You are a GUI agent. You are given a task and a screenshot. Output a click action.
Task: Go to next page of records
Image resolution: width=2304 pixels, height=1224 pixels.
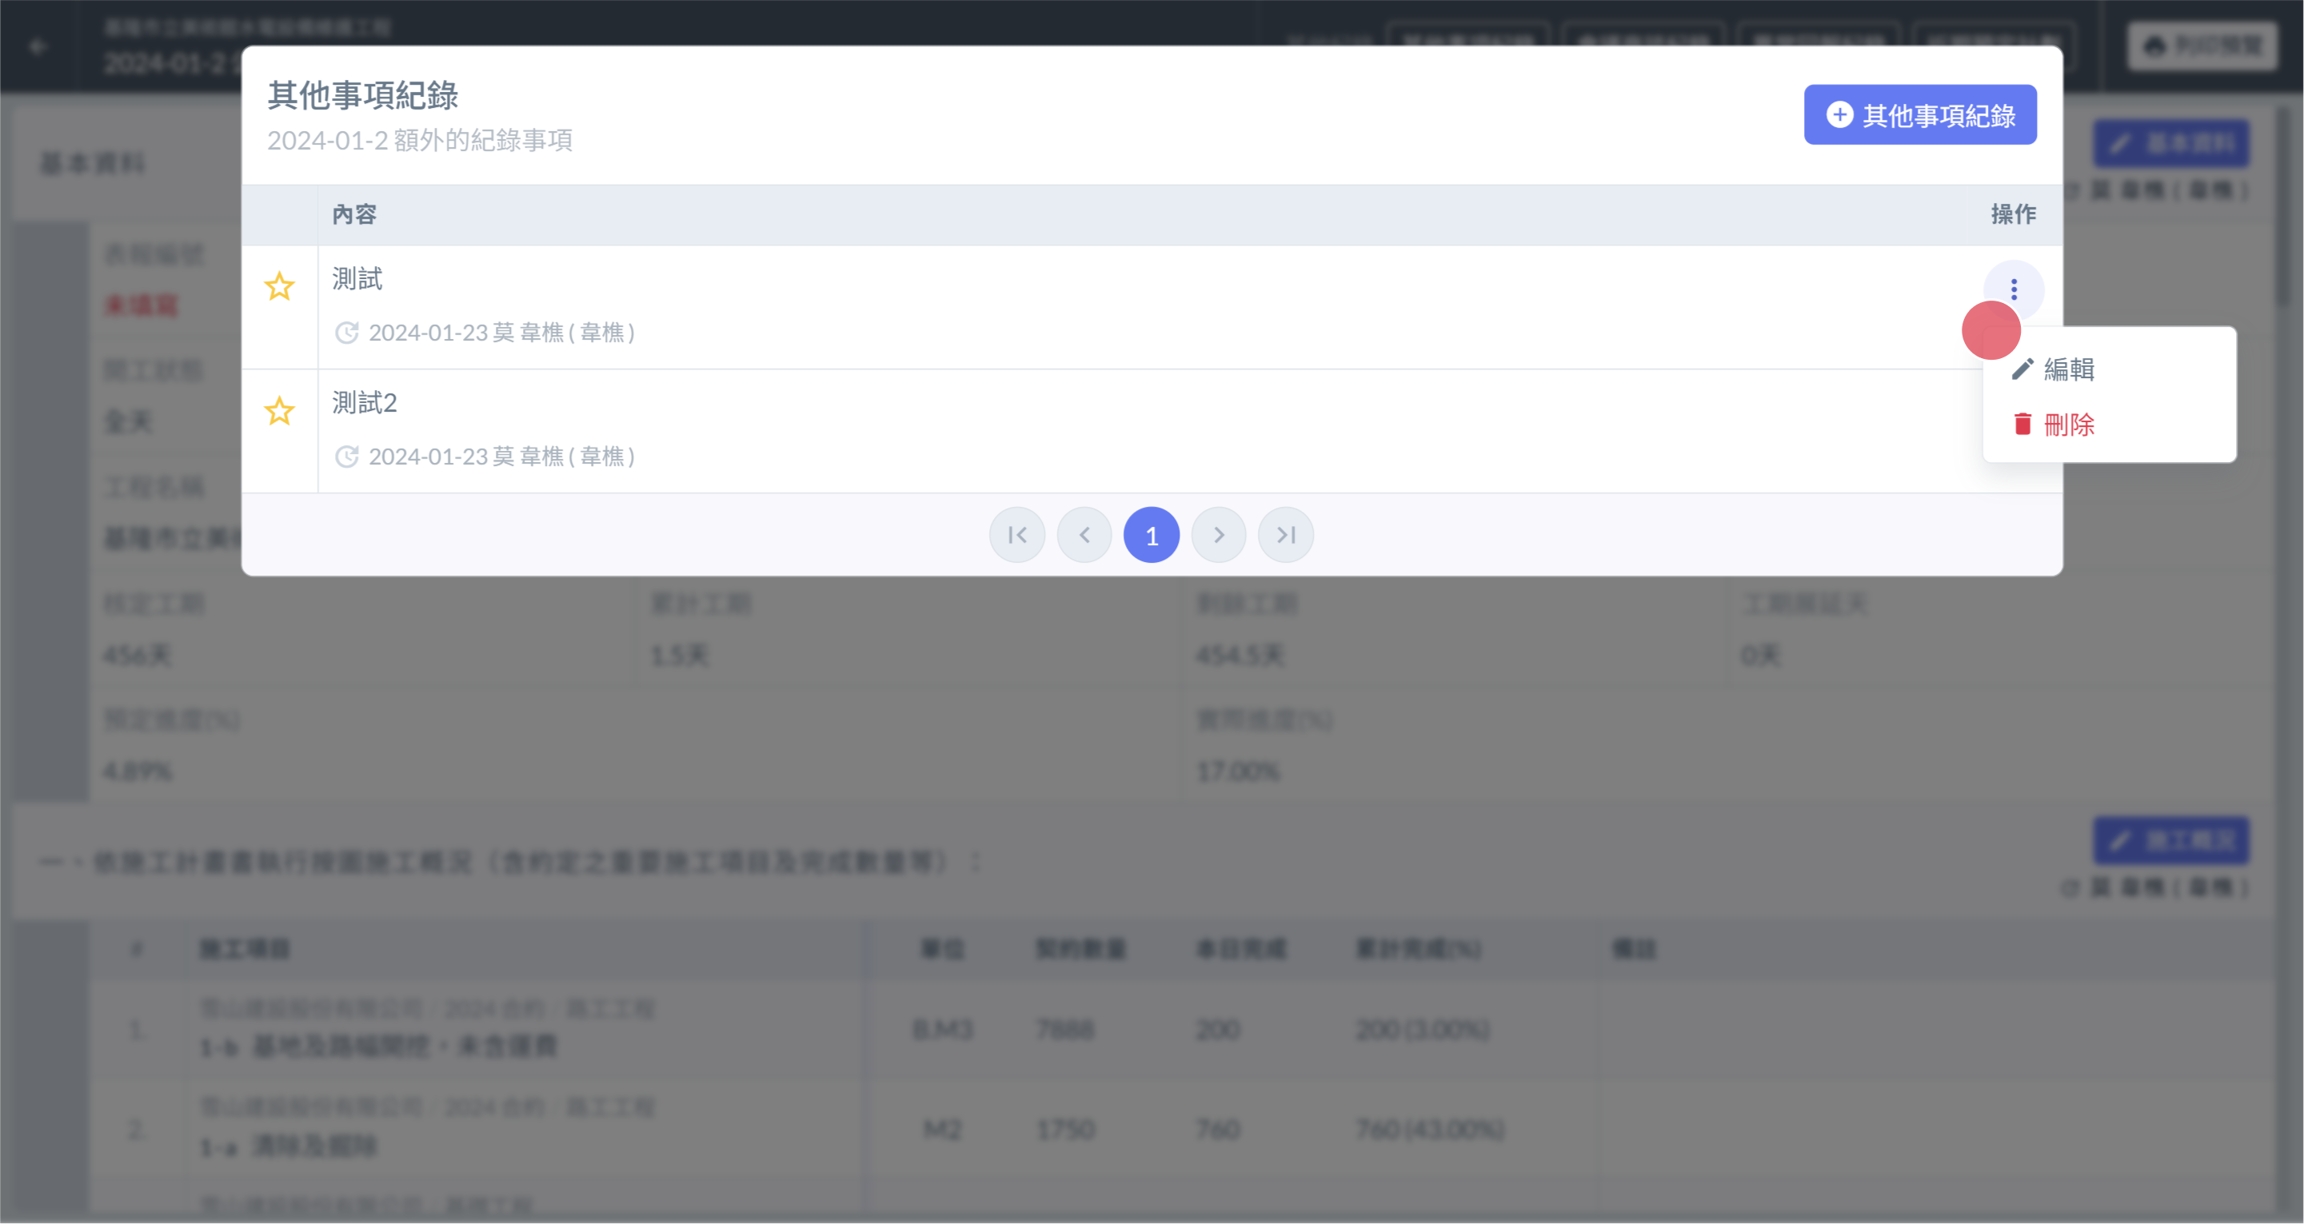pos(1218,535)
